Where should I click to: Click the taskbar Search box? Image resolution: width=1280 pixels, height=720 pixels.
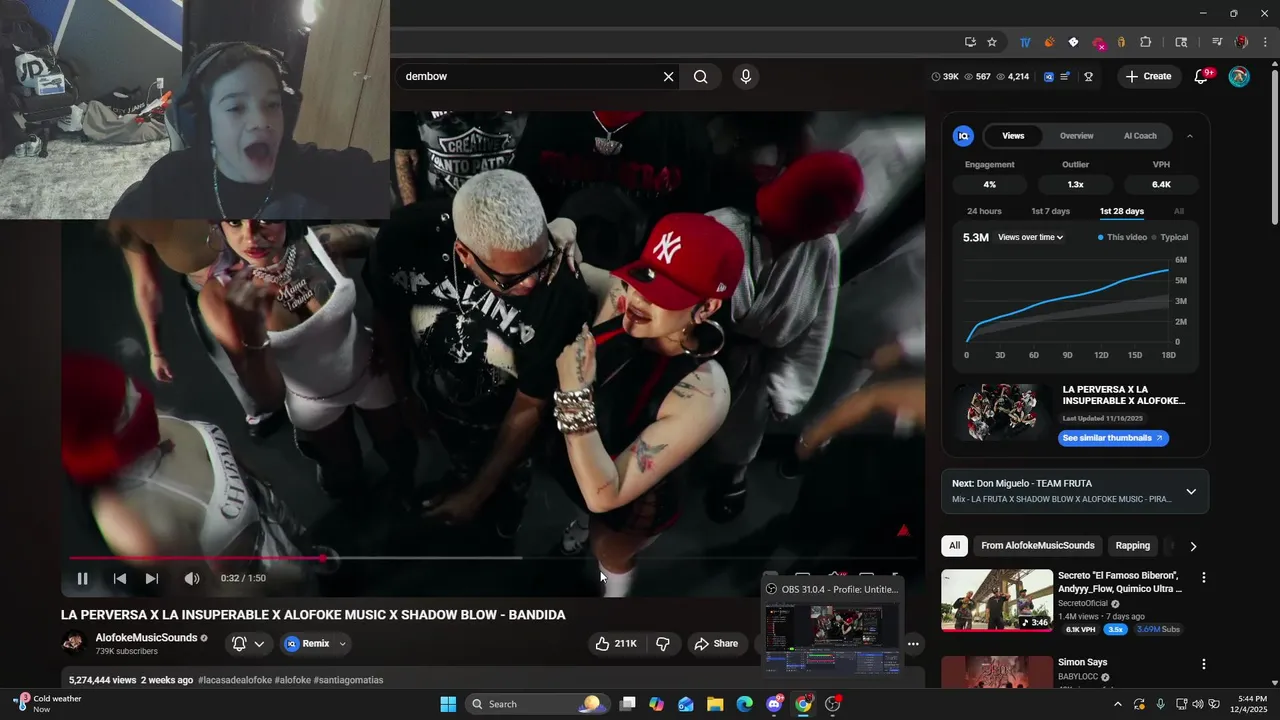pyautogui.click(x=536, y=704)
